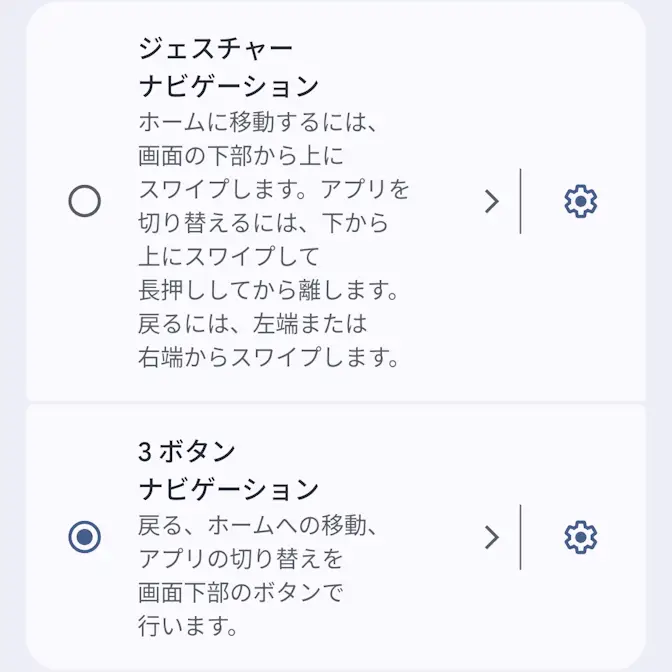Select the 3 ボタン ナビゲーション radio button

coord(85,538)
